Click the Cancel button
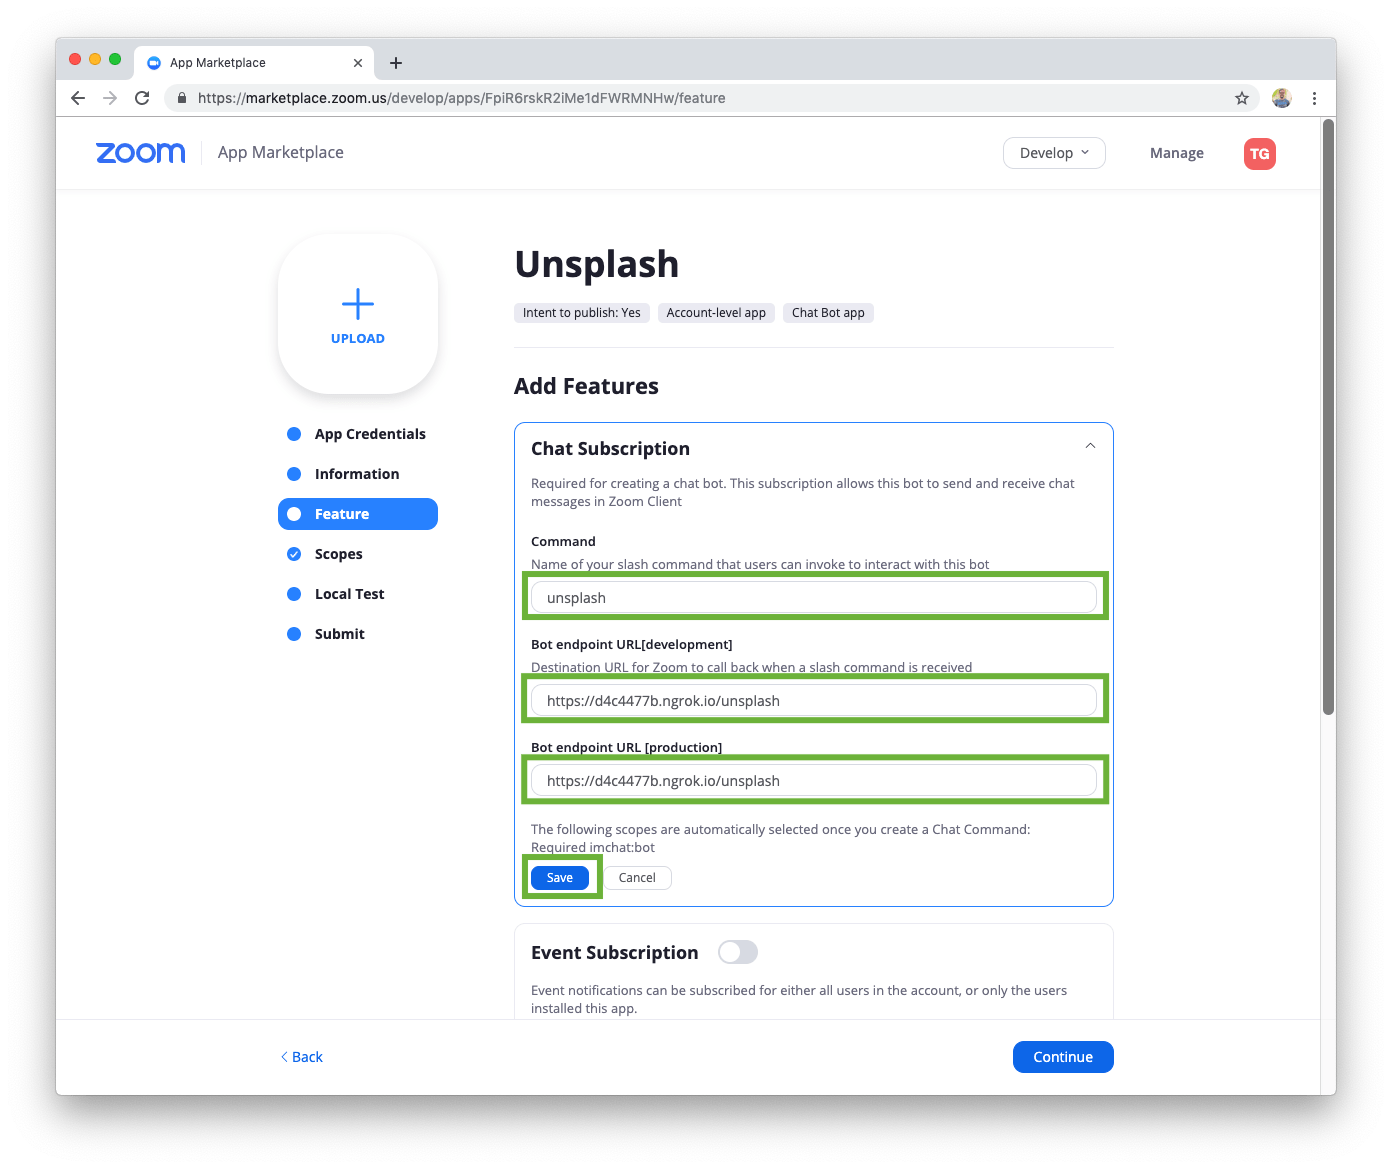The height and width of the screenshot is (1169, 1392). [x=637, y=878]
